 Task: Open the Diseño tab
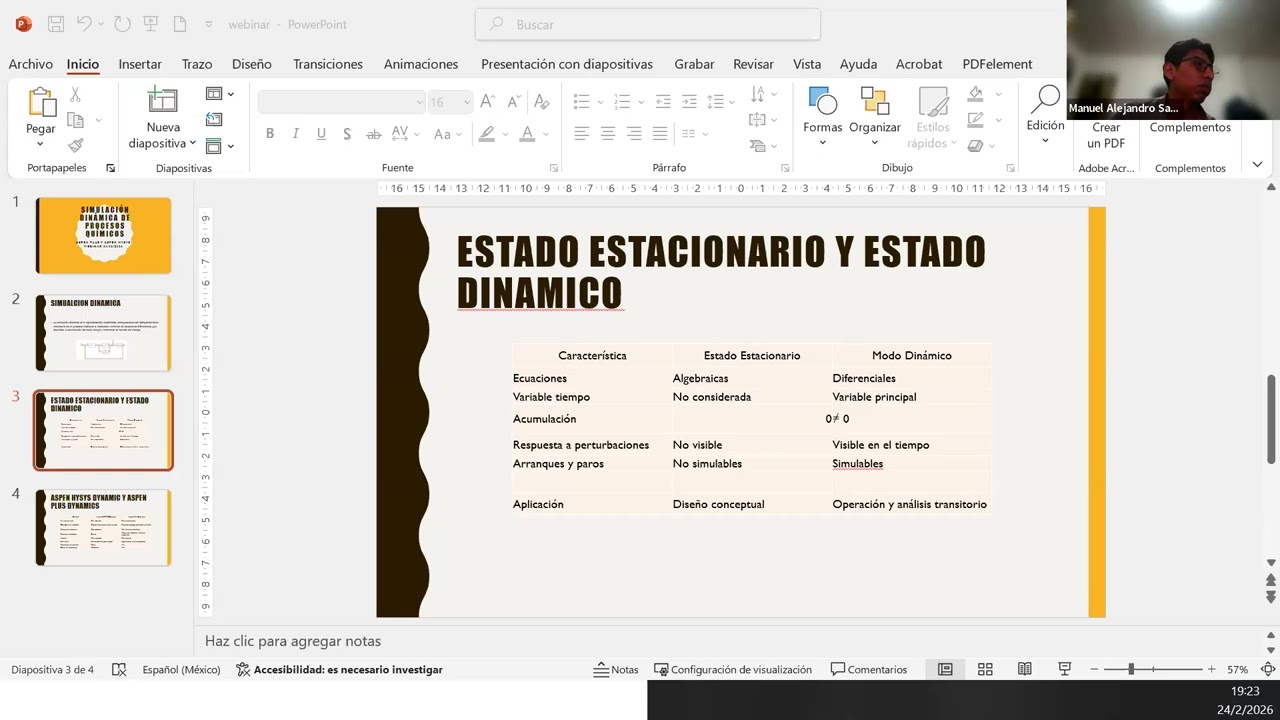252,64
